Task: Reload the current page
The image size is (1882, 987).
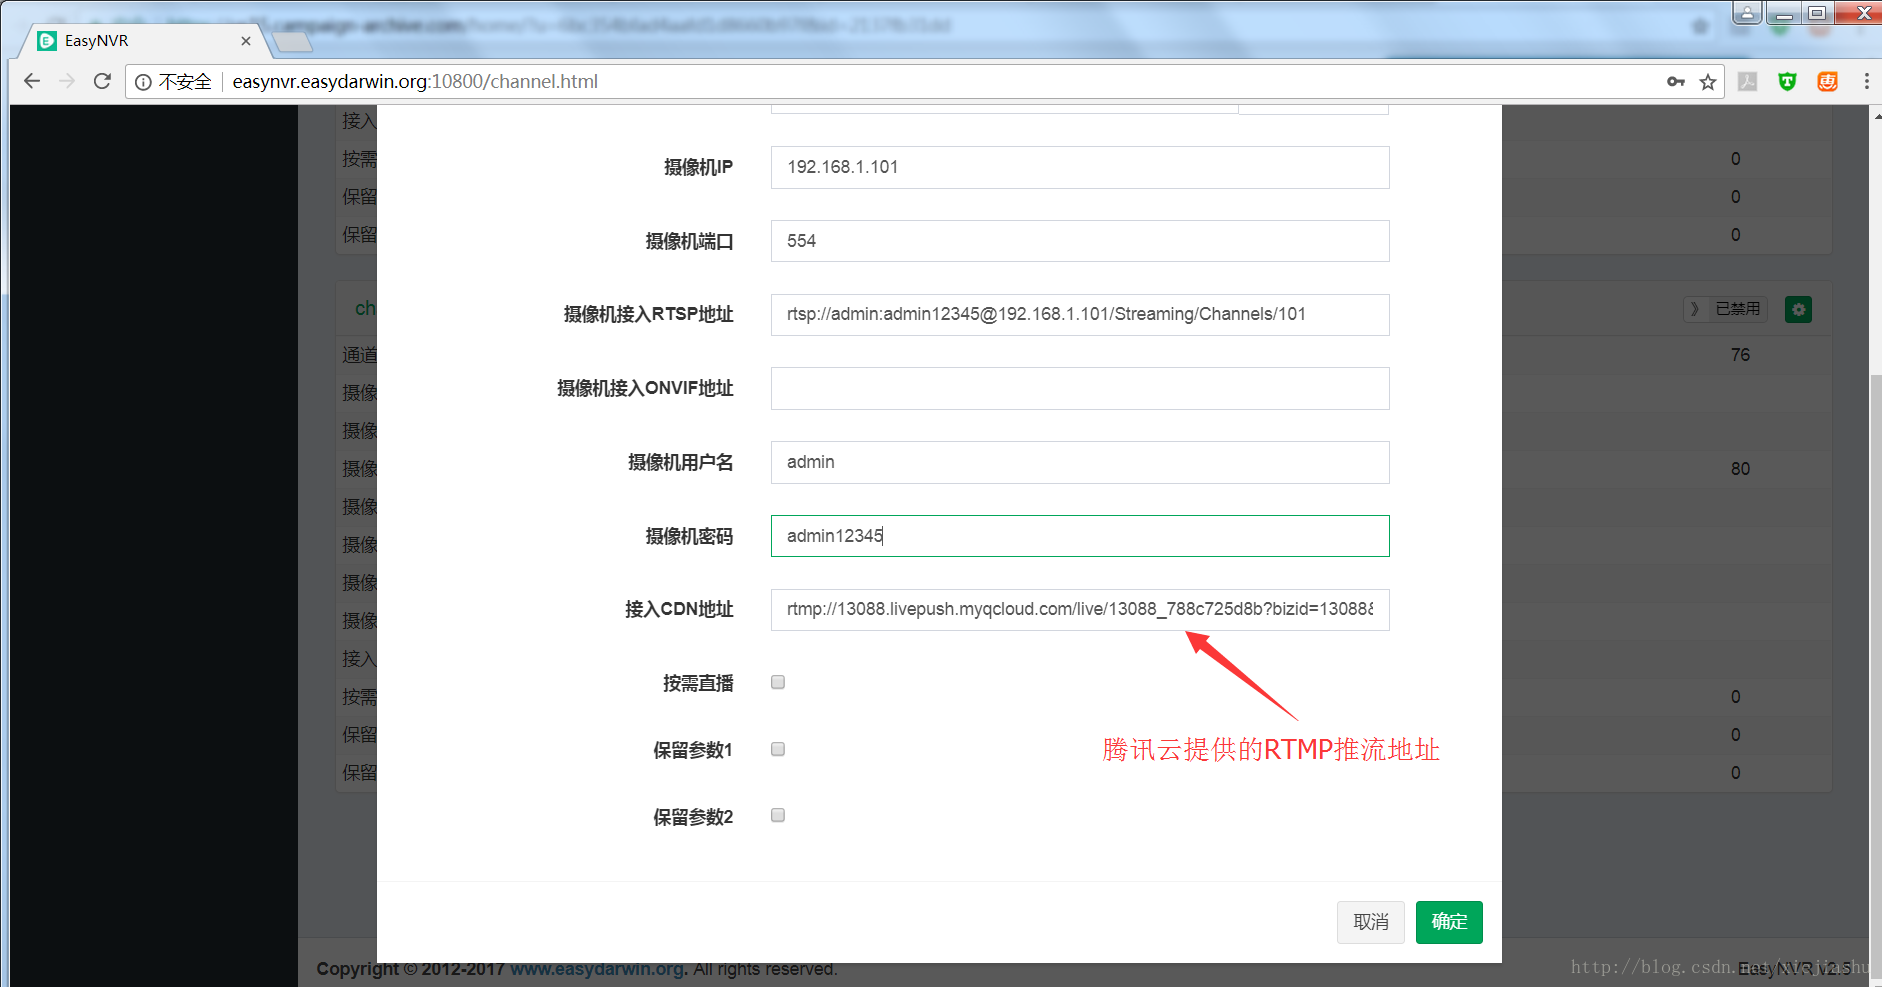Action: 102,81
